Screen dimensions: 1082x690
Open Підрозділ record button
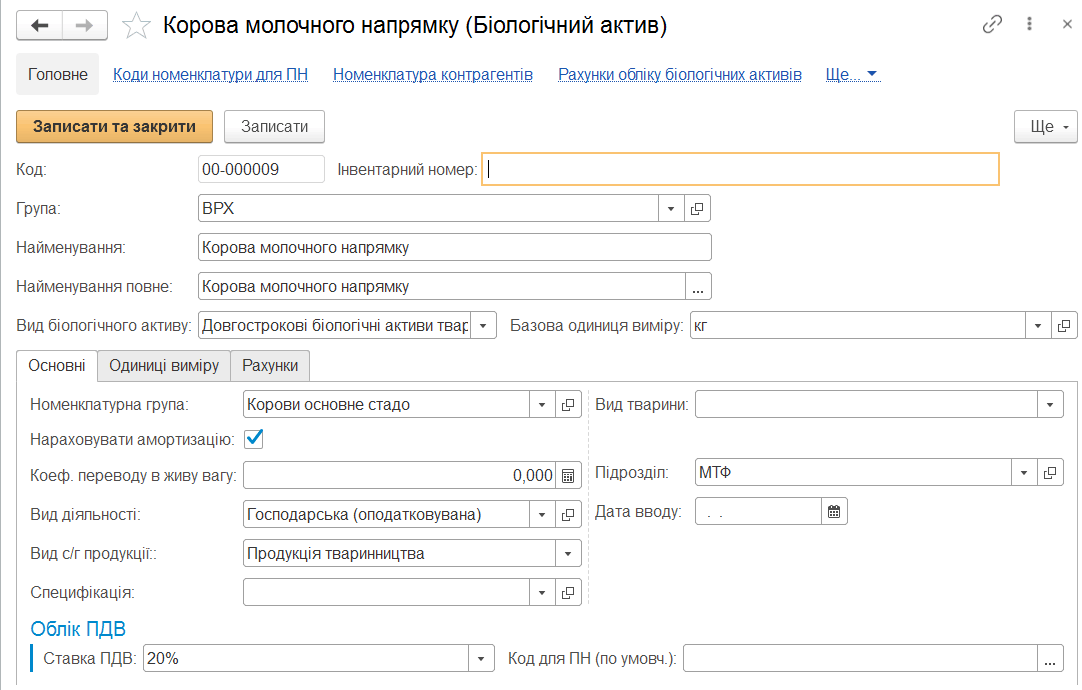pos(1050,473)
